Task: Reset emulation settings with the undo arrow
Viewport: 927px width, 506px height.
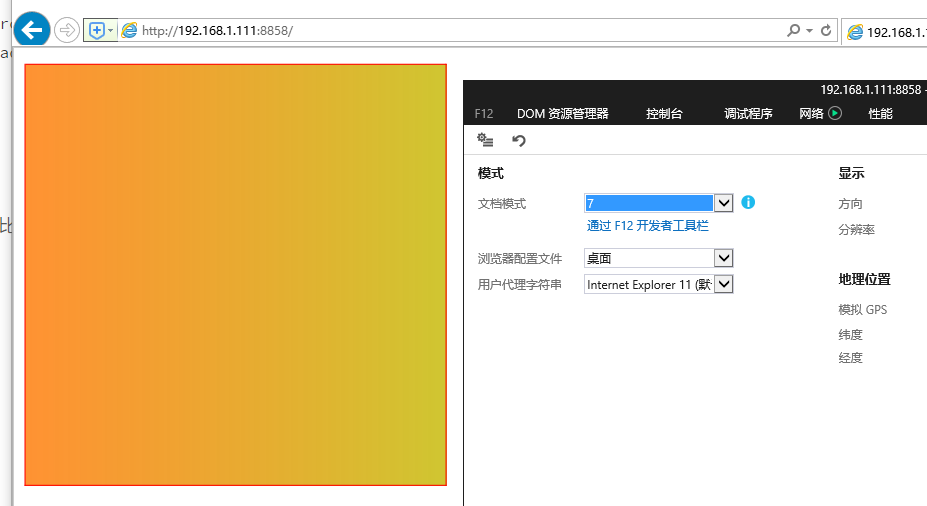Action: (x=518, y=141)
